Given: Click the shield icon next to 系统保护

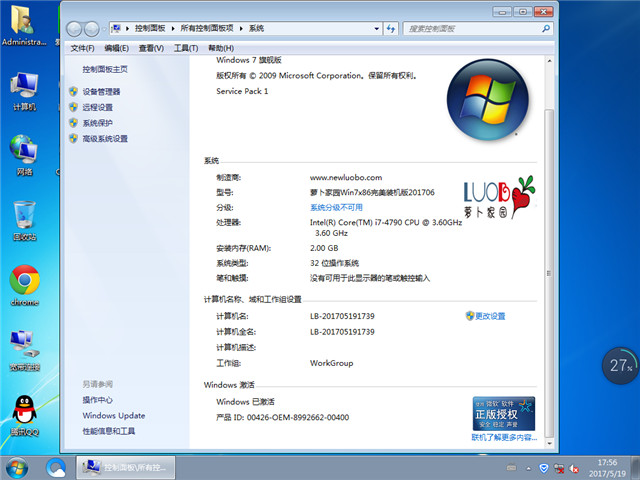Looking at the screenshot, I should click(73, 123).
